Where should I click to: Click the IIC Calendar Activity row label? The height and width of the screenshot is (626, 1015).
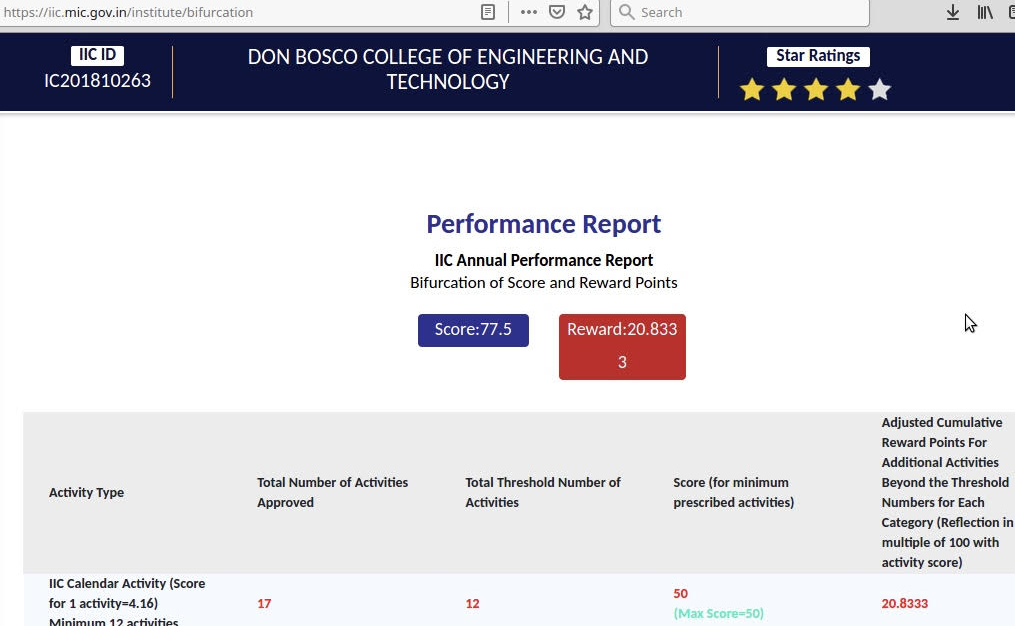127,603
